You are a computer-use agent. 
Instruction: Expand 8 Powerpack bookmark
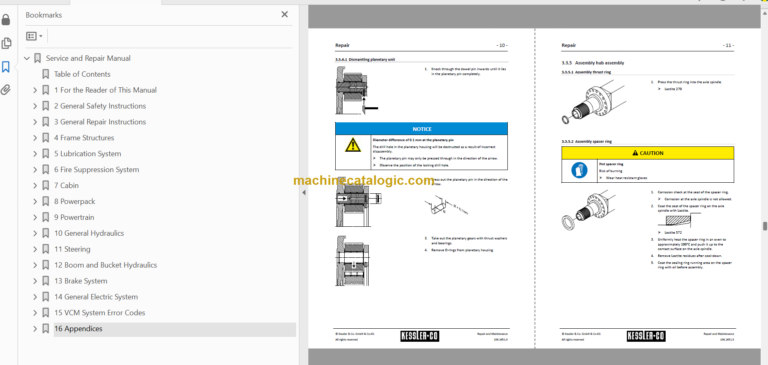[x=35, y=201]
